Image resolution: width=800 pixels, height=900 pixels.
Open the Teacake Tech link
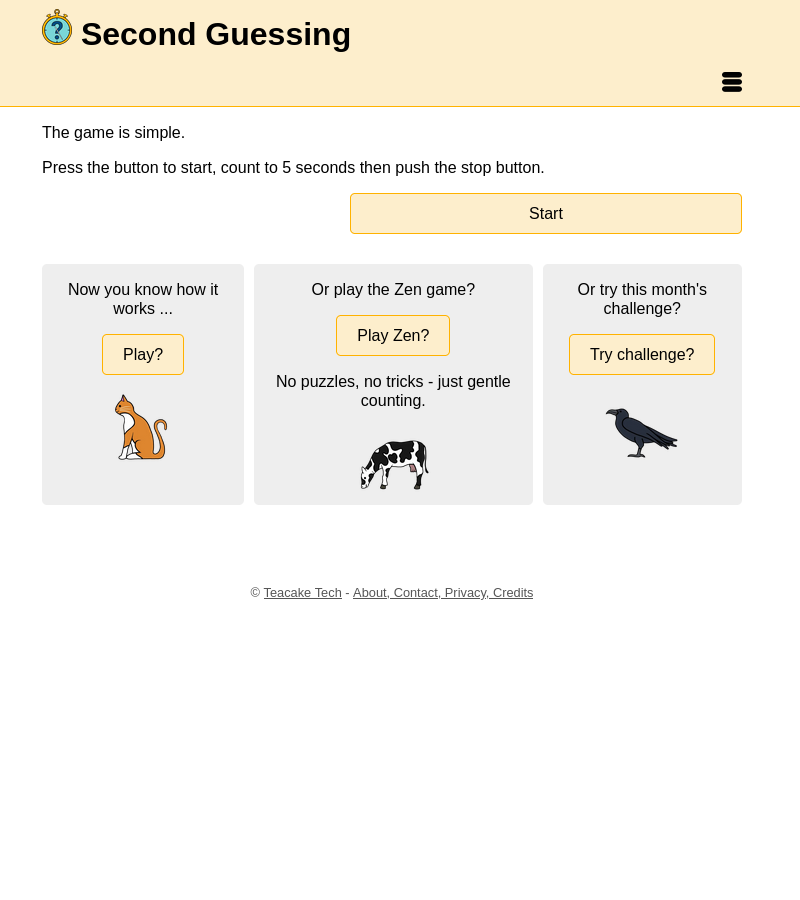point(302,593)
